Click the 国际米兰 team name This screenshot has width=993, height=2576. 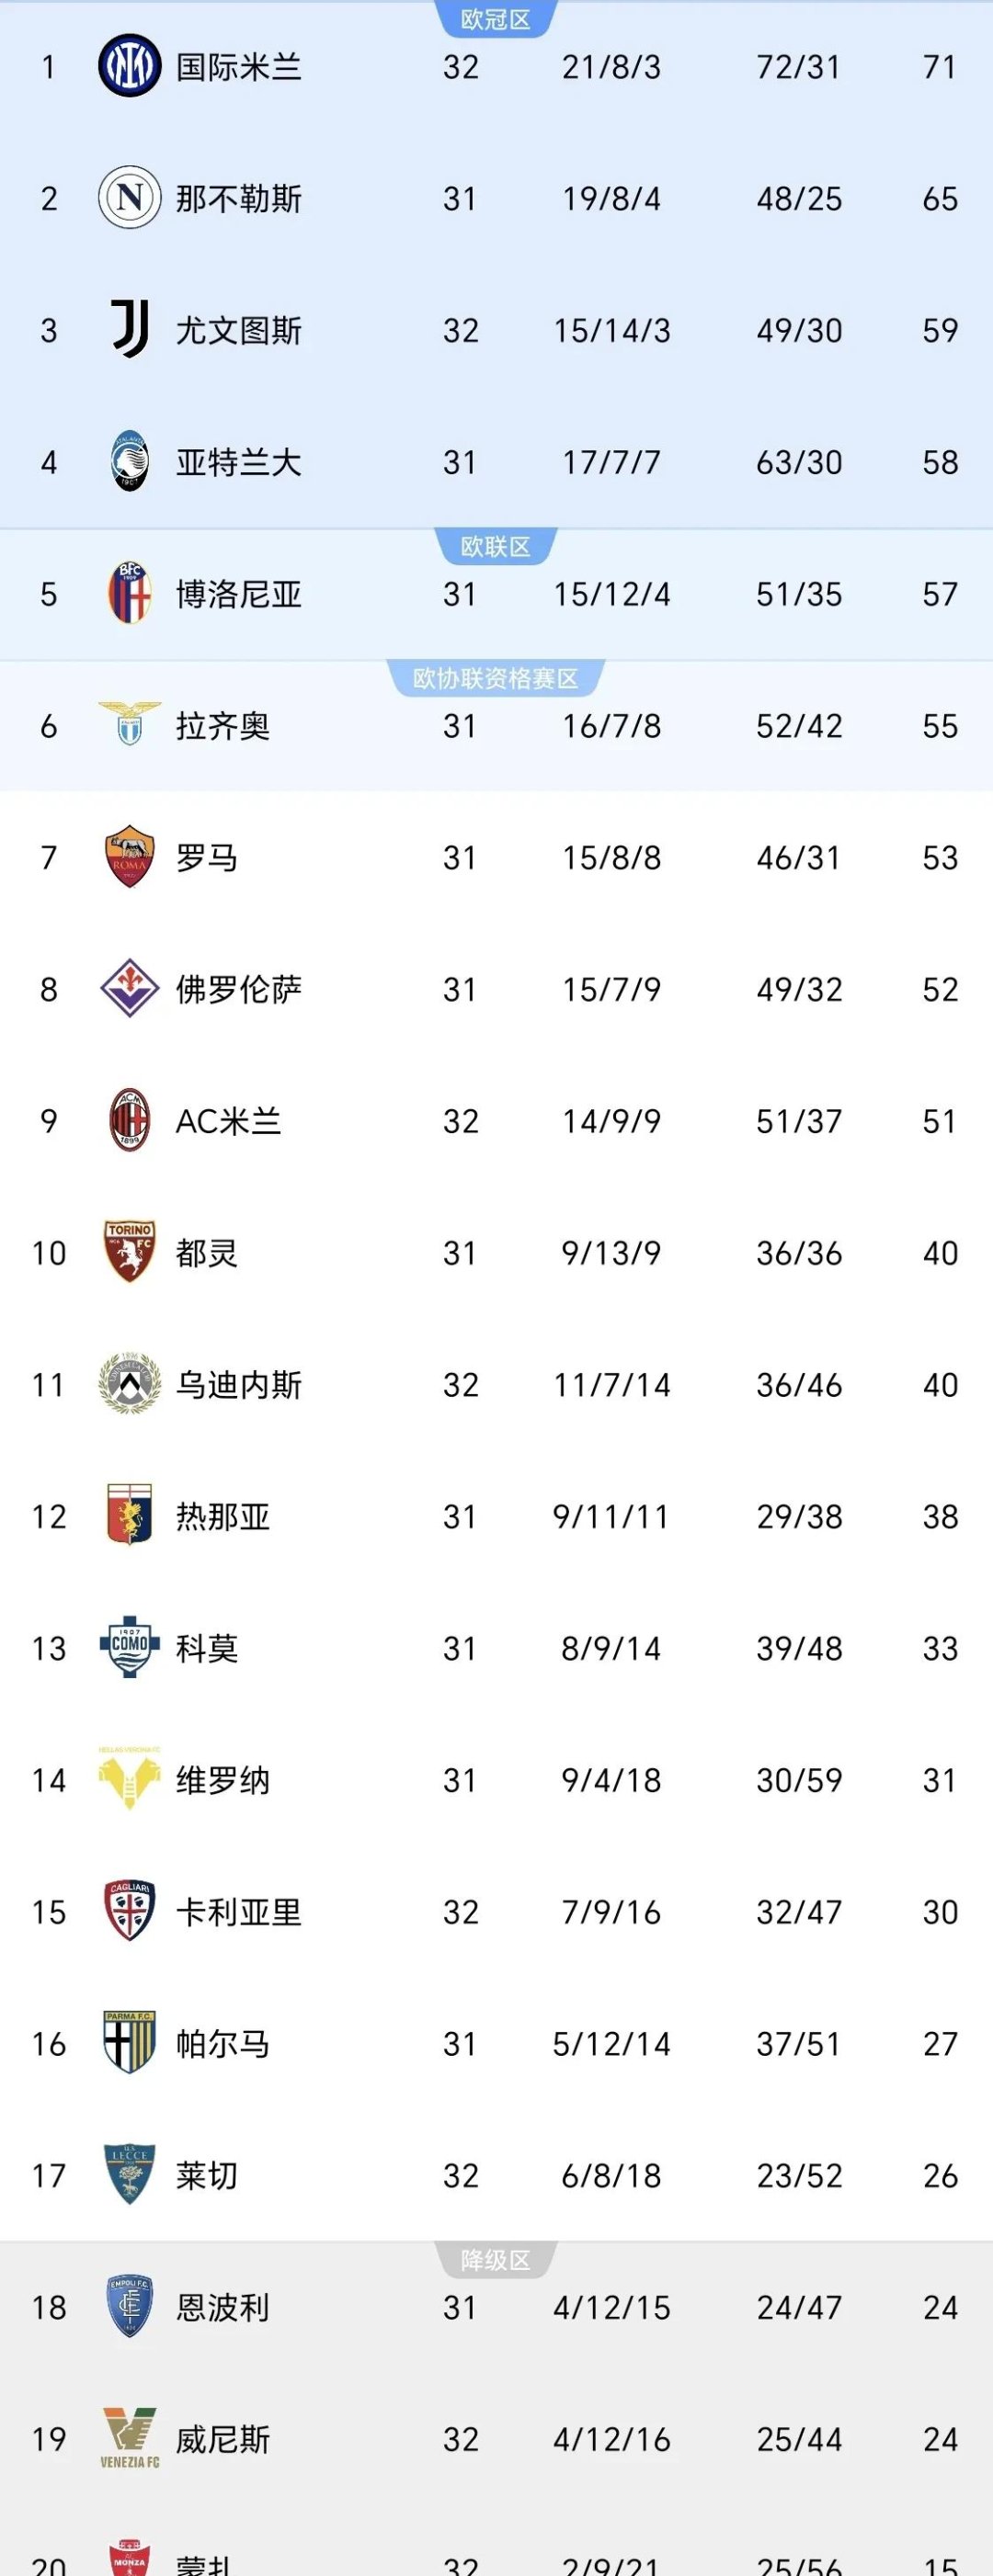[x=239, y=67]
